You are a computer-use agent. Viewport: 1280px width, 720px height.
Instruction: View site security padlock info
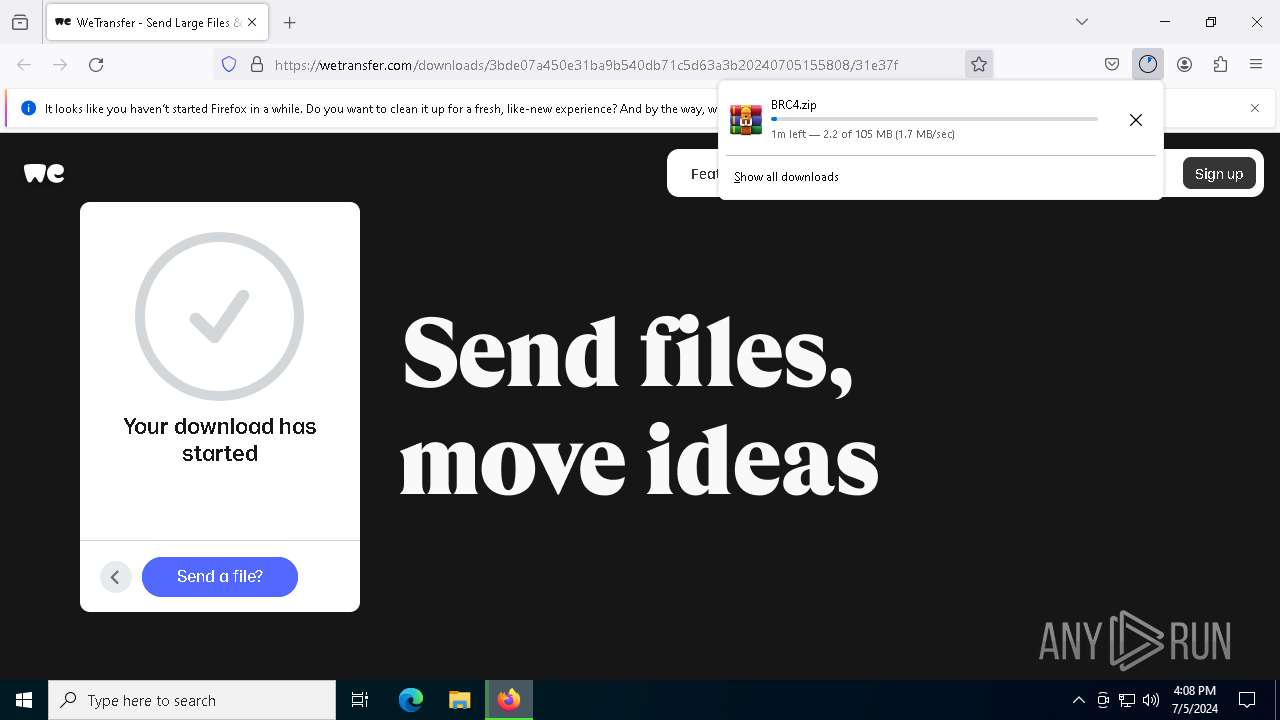tap(257, 64)
